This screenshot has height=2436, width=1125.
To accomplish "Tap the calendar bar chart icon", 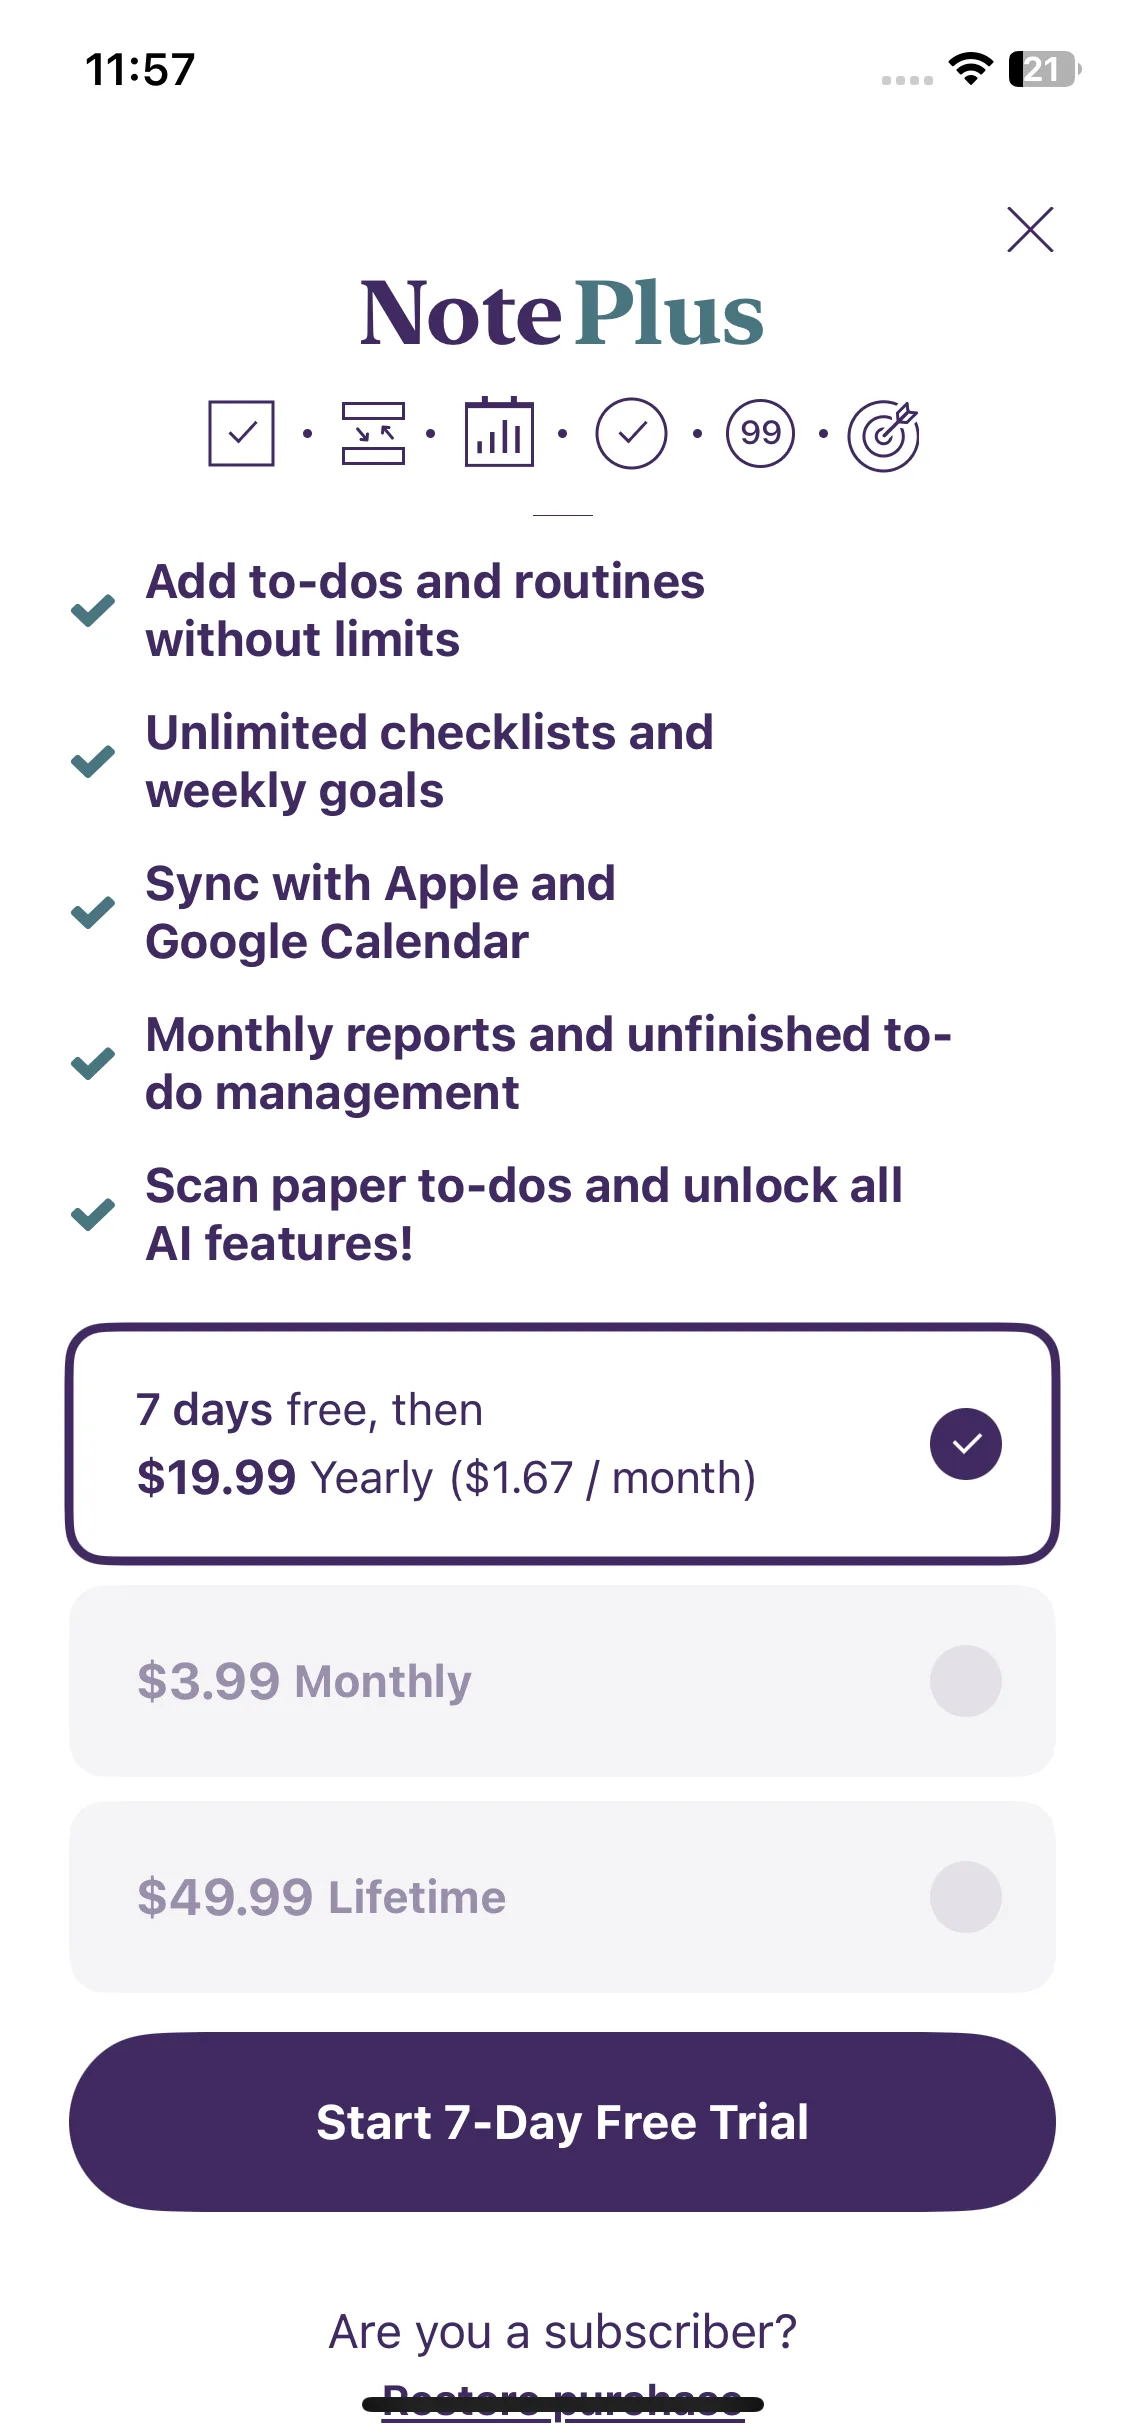I will [498, 433].
